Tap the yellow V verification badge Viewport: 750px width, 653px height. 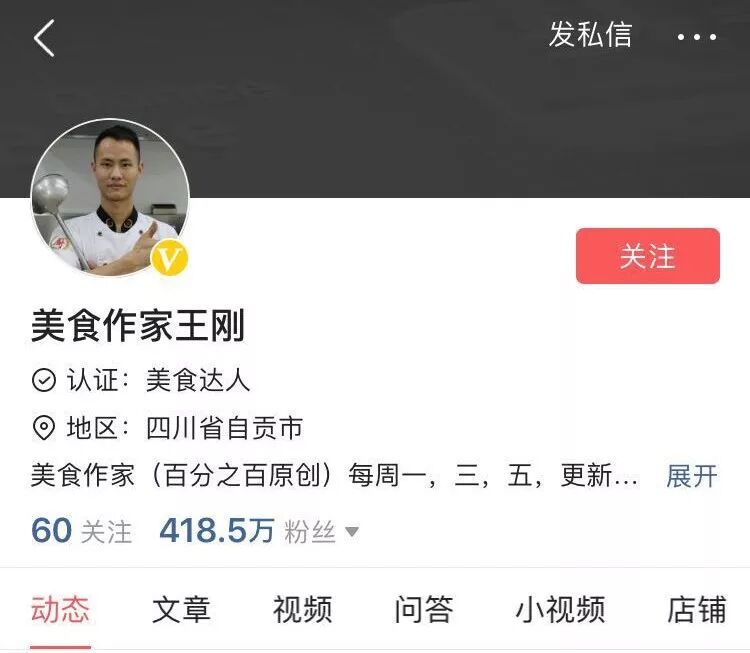[169, 258]
